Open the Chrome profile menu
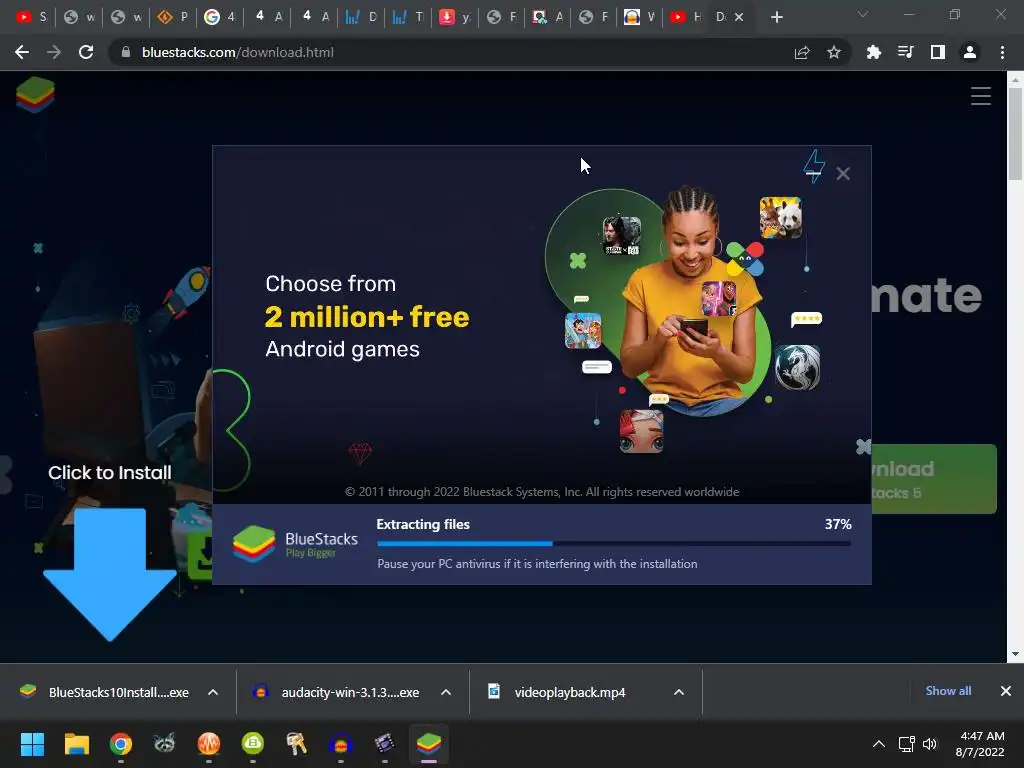This screenshot has width=1024, height=768. [970, 52]
